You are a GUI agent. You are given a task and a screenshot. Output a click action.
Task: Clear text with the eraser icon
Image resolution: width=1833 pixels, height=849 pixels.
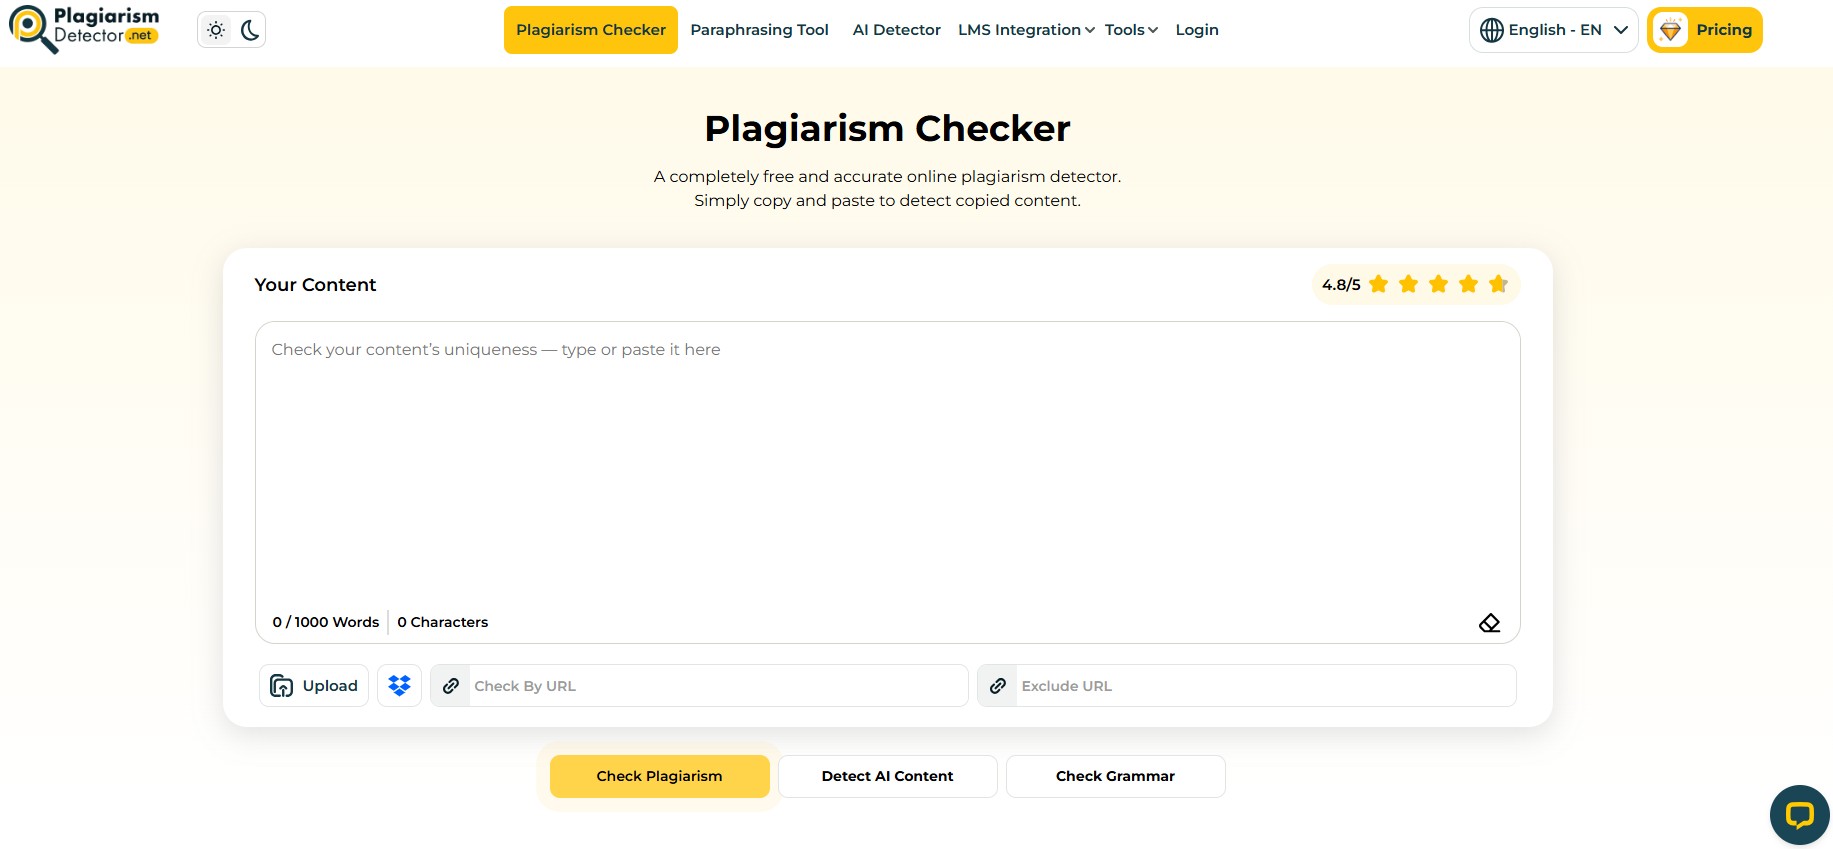[x=1490, y=623]
